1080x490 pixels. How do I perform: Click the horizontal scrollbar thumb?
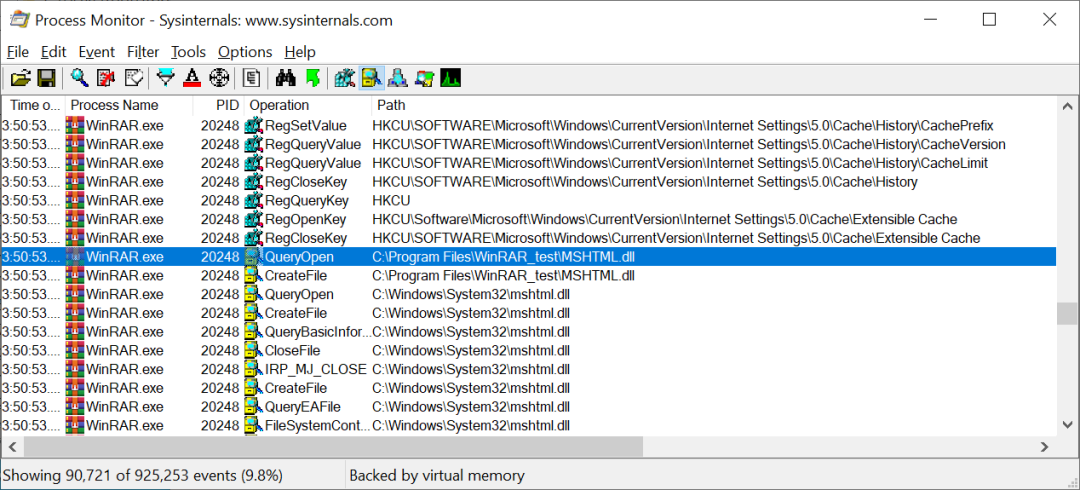333,447
